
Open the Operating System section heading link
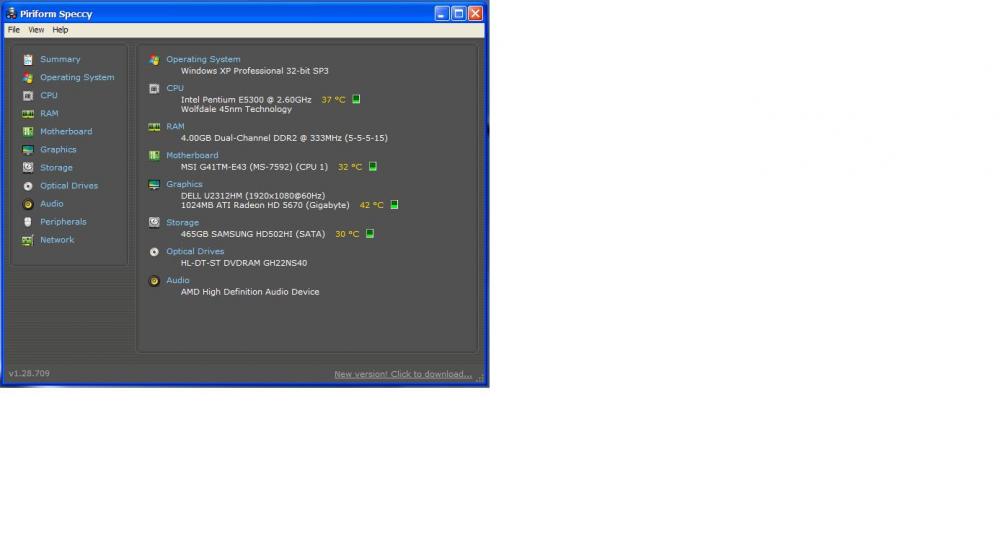pyautogui.click(x=203, y=60)
